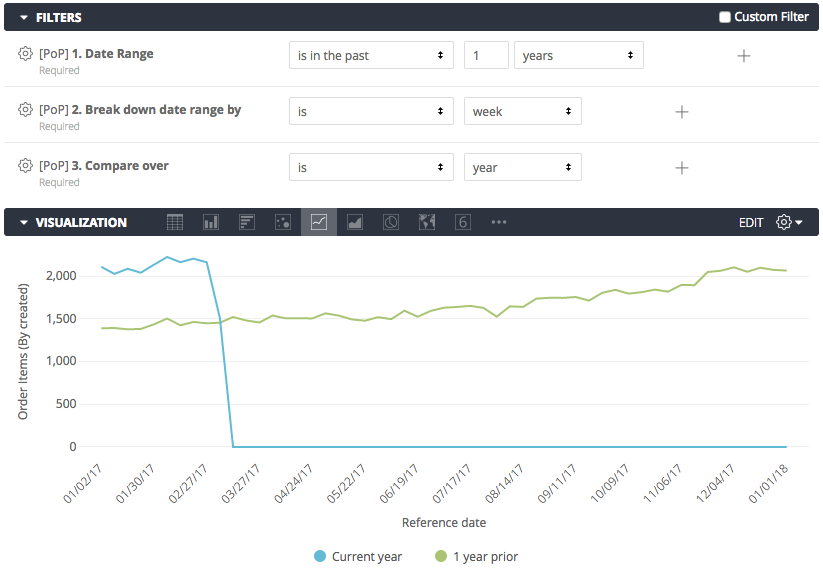Switch to column chart visualization
Image resolution: width=823 pixels, height=569 pixels.
[x=211, y=222]
